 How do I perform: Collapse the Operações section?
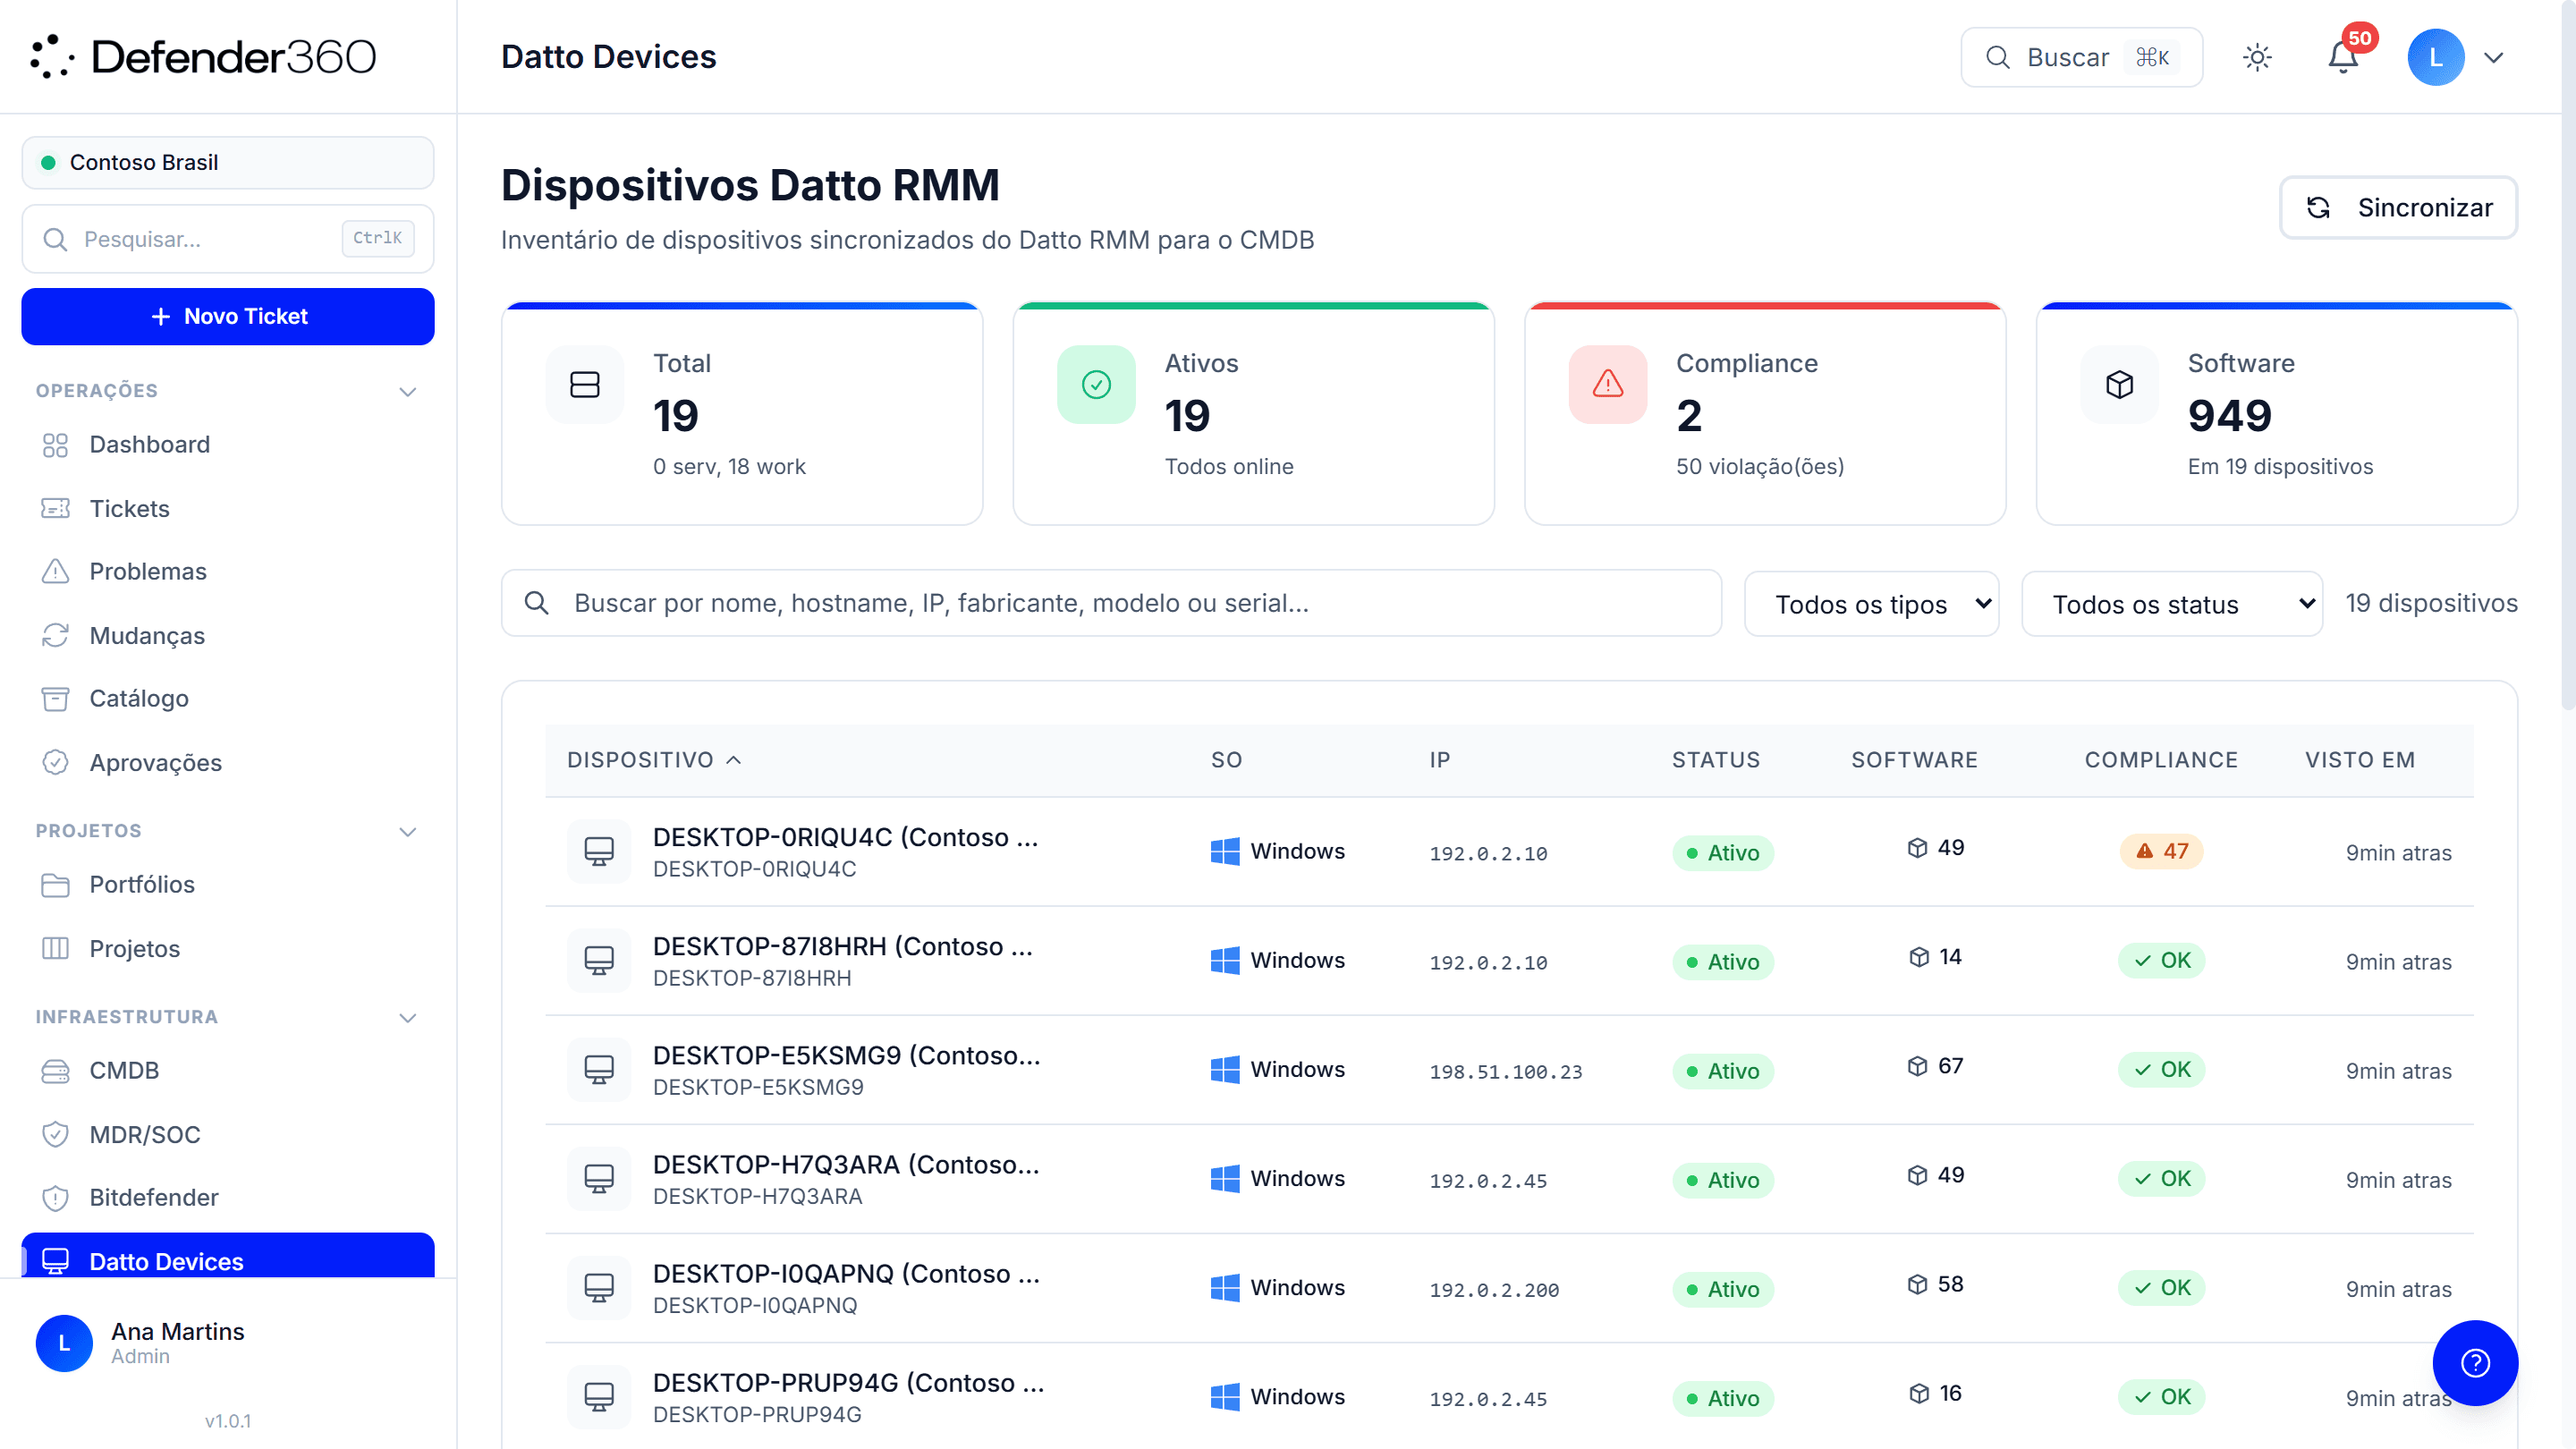pyautogui.click(x=408, y=391)
